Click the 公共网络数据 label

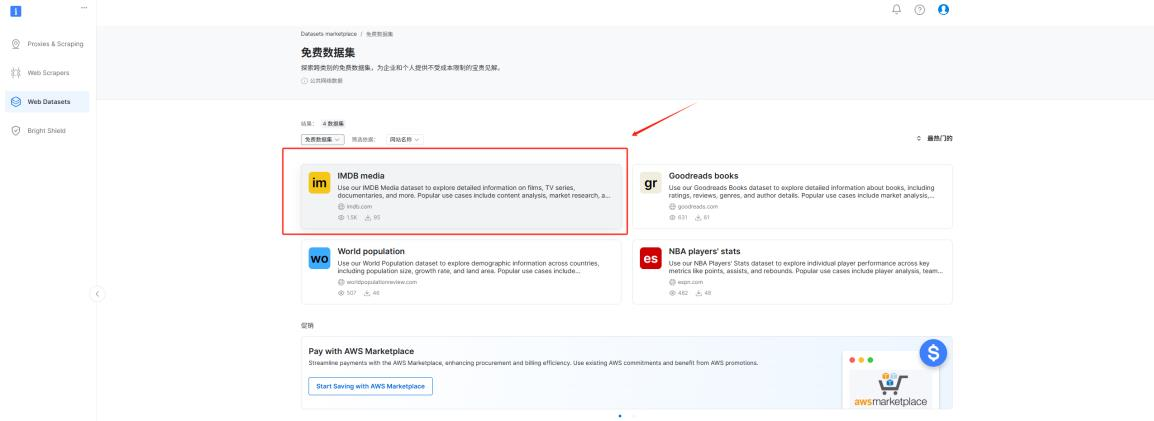coord(326,81)
